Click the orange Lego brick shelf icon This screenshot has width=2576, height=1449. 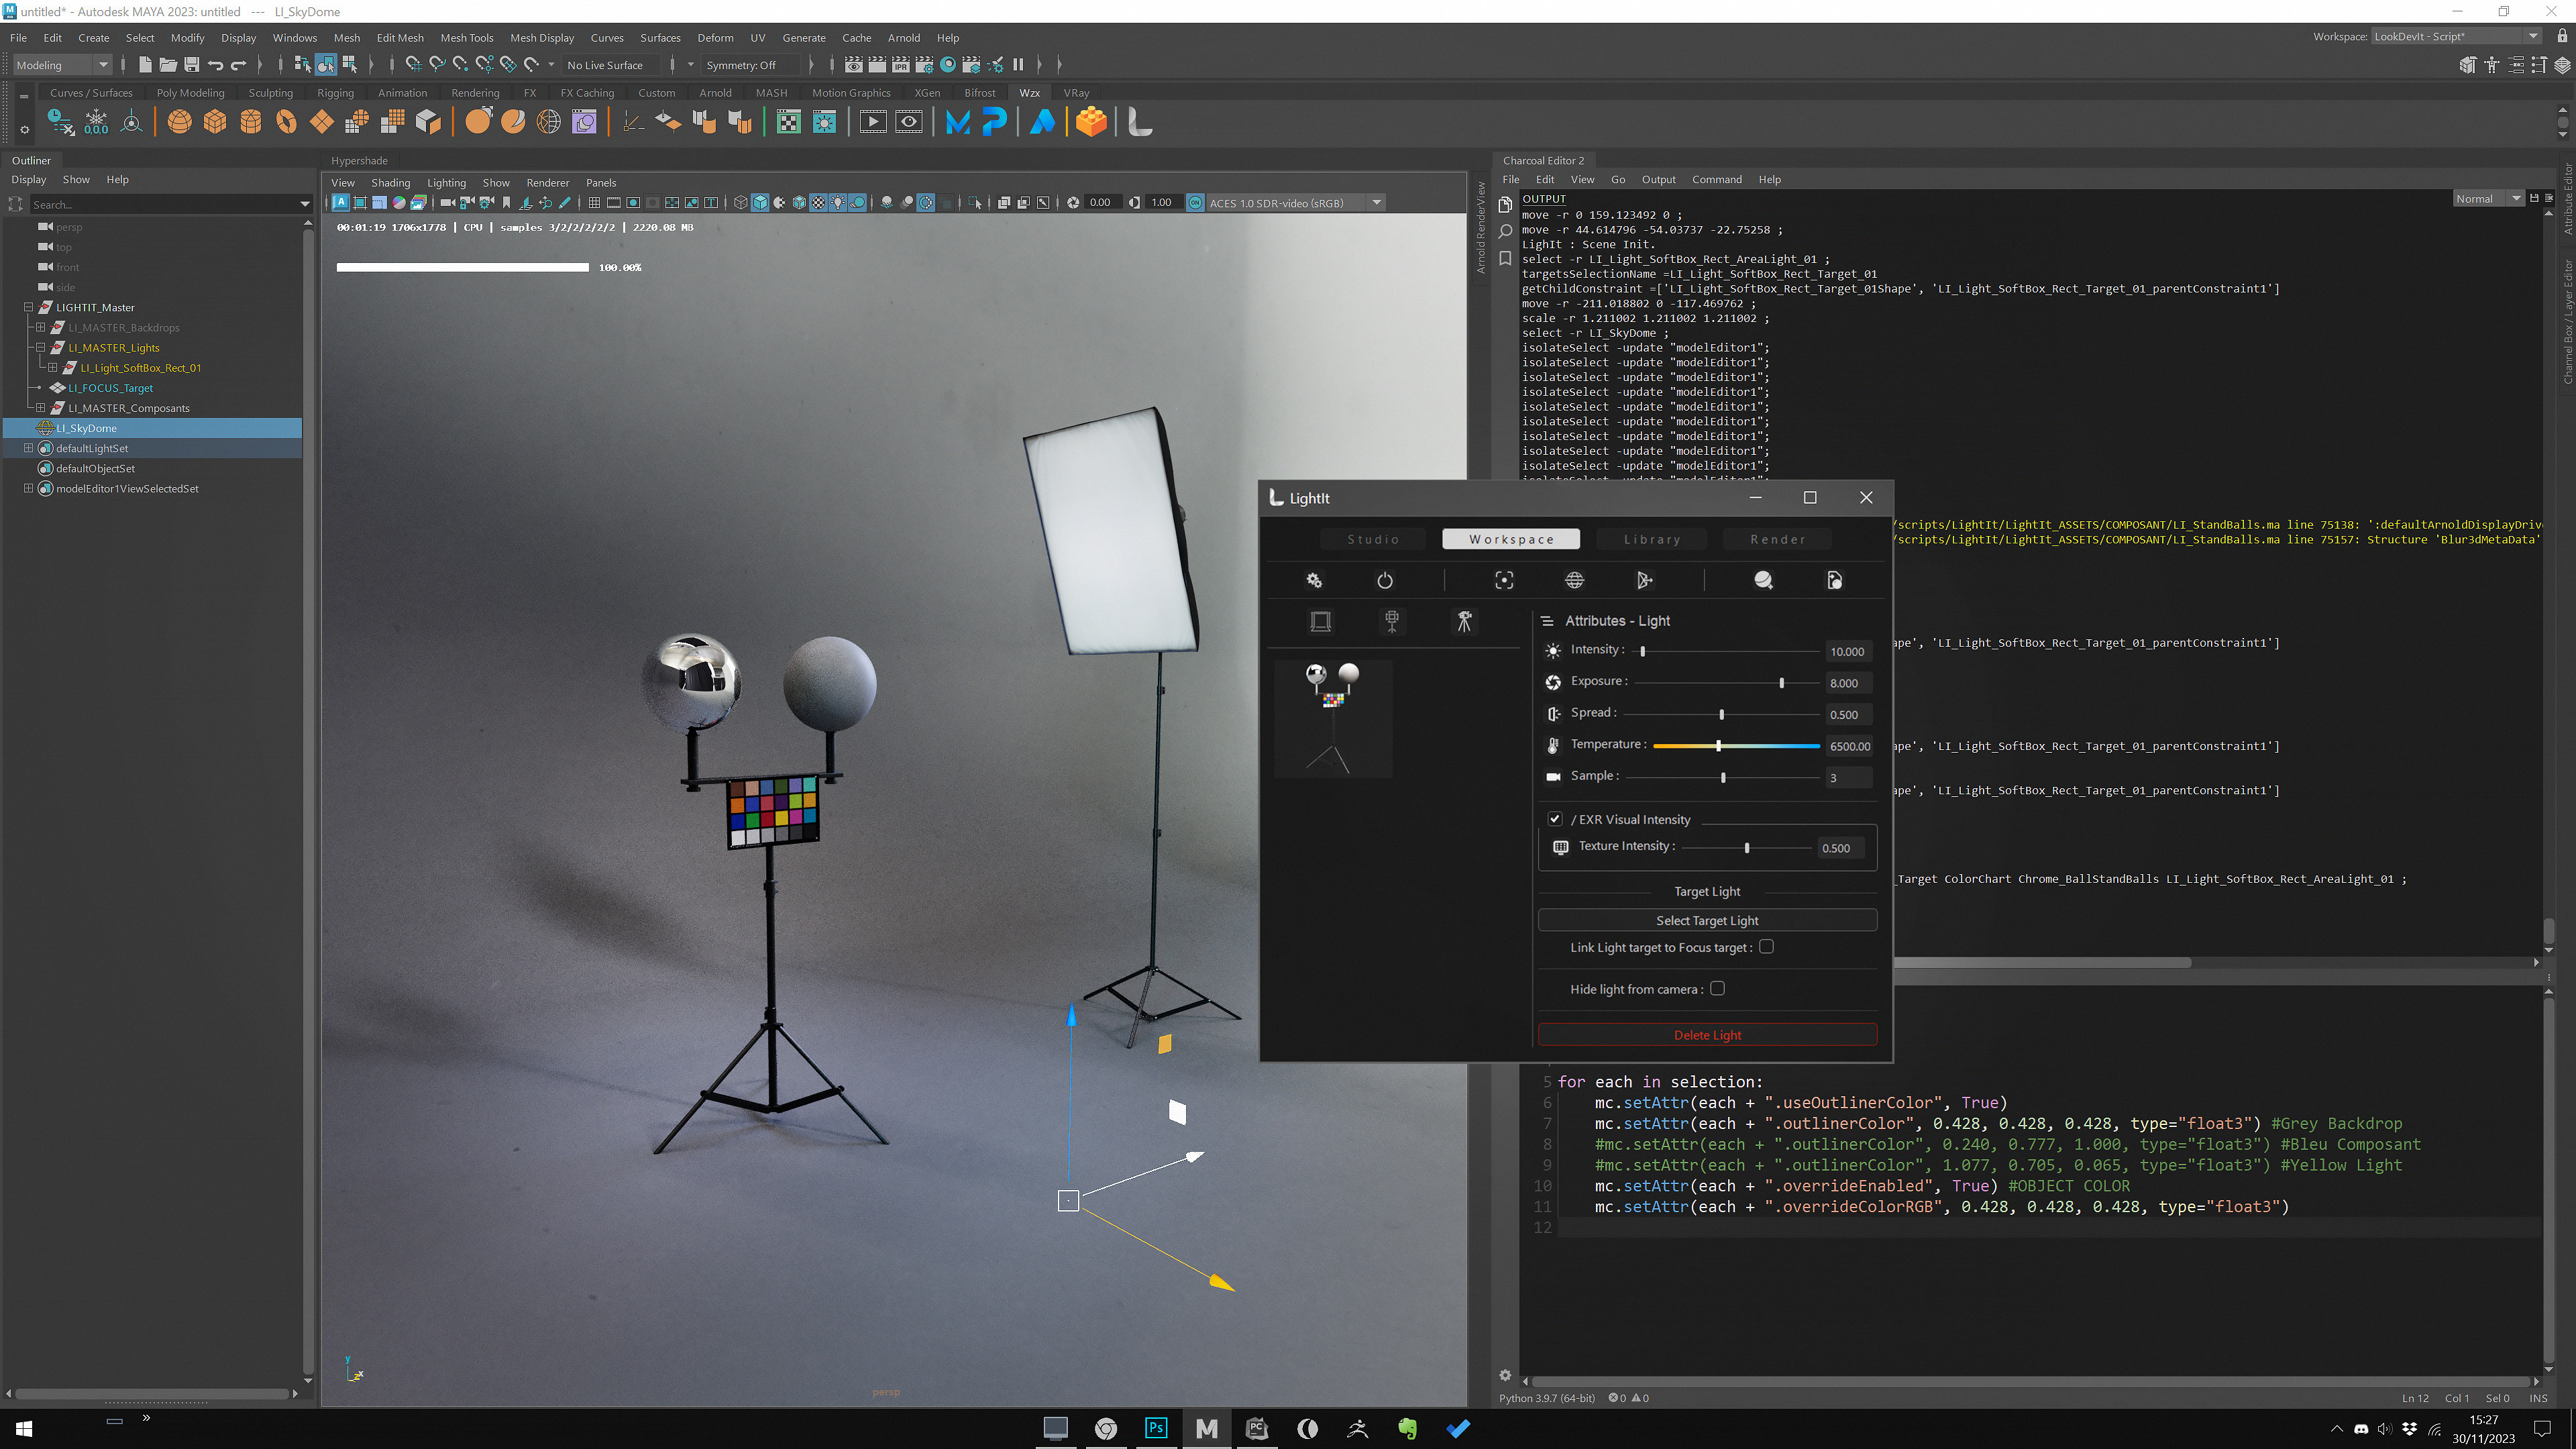[1091, 122]
